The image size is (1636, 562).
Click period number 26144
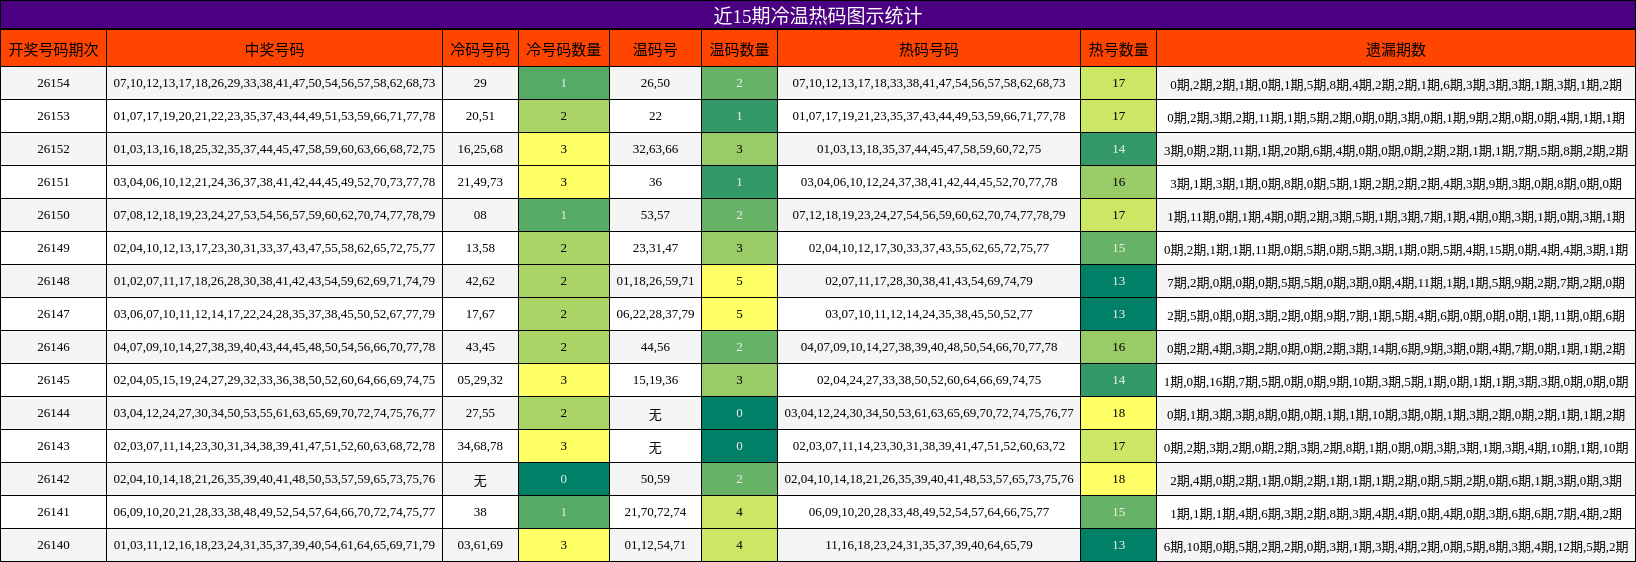(x=54, y=413)
